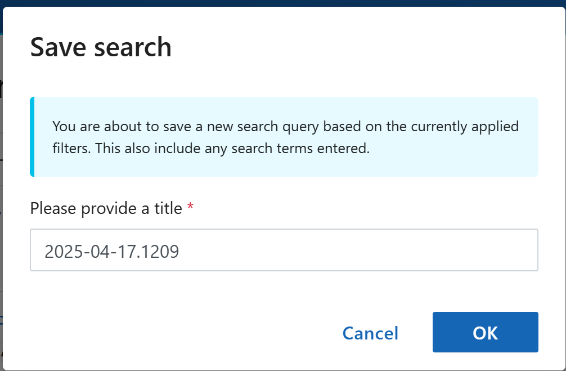The image size is (566, 371).
Task: Click the word "Save" in dialog heading
Action: (x=58, y=47)
